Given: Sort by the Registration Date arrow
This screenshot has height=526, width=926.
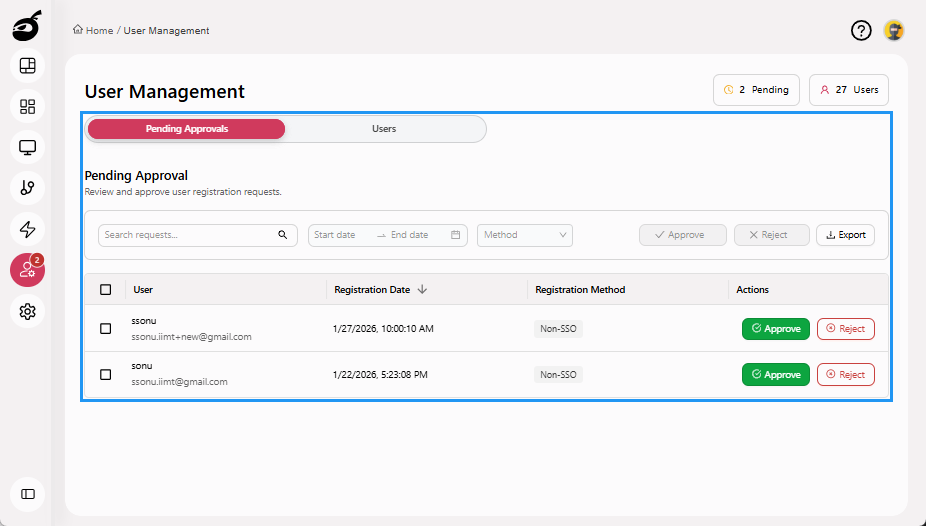Looking at the screenshot, I should coord(422,290).
